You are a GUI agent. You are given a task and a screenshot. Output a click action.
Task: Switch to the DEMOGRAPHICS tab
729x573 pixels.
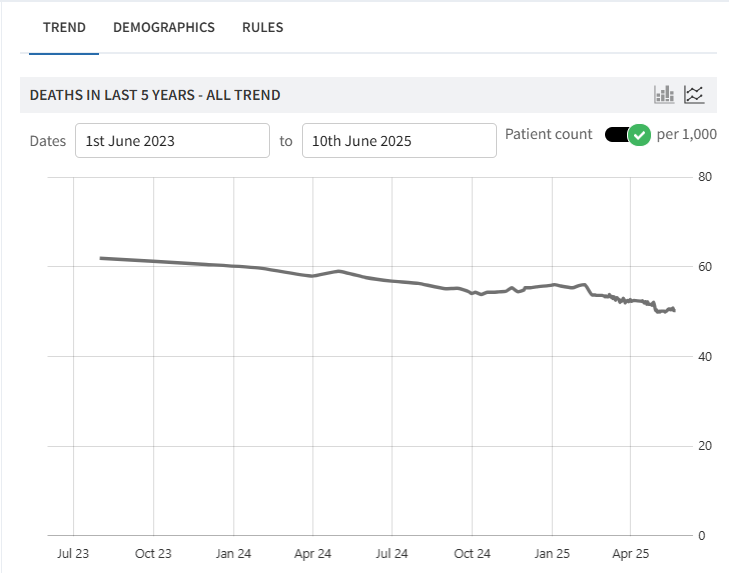click(x=164, y=27)
